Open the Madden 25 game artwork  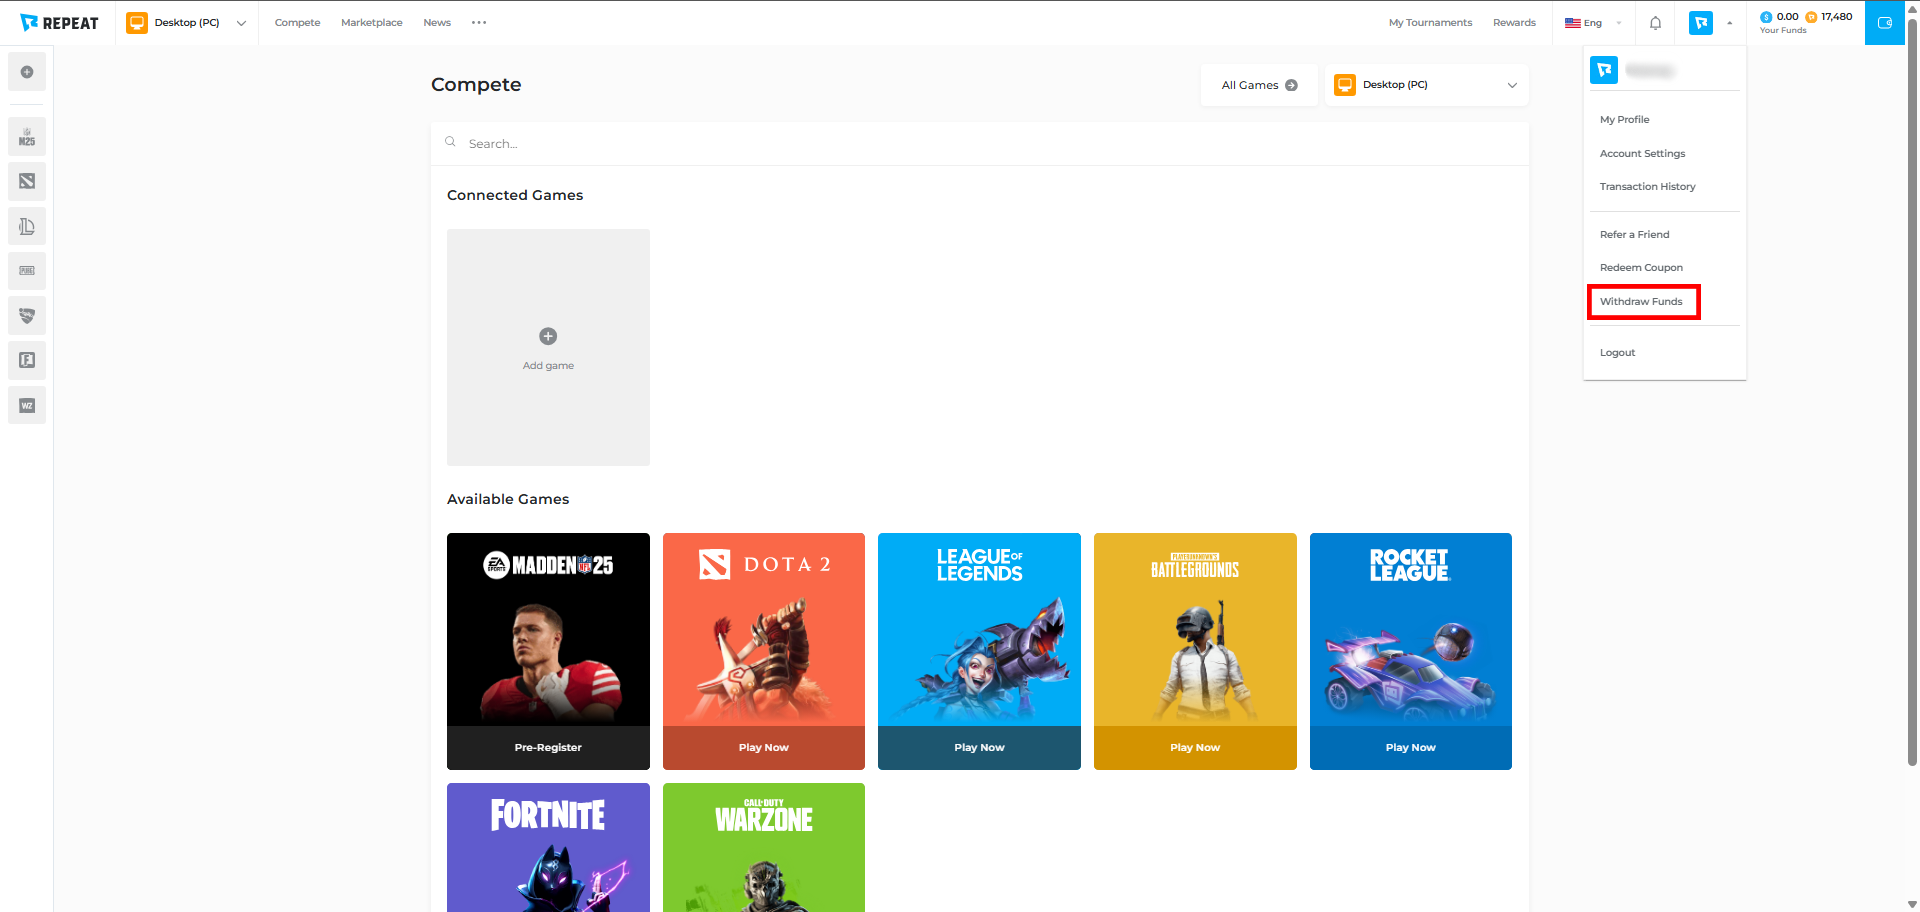(548, 630)
